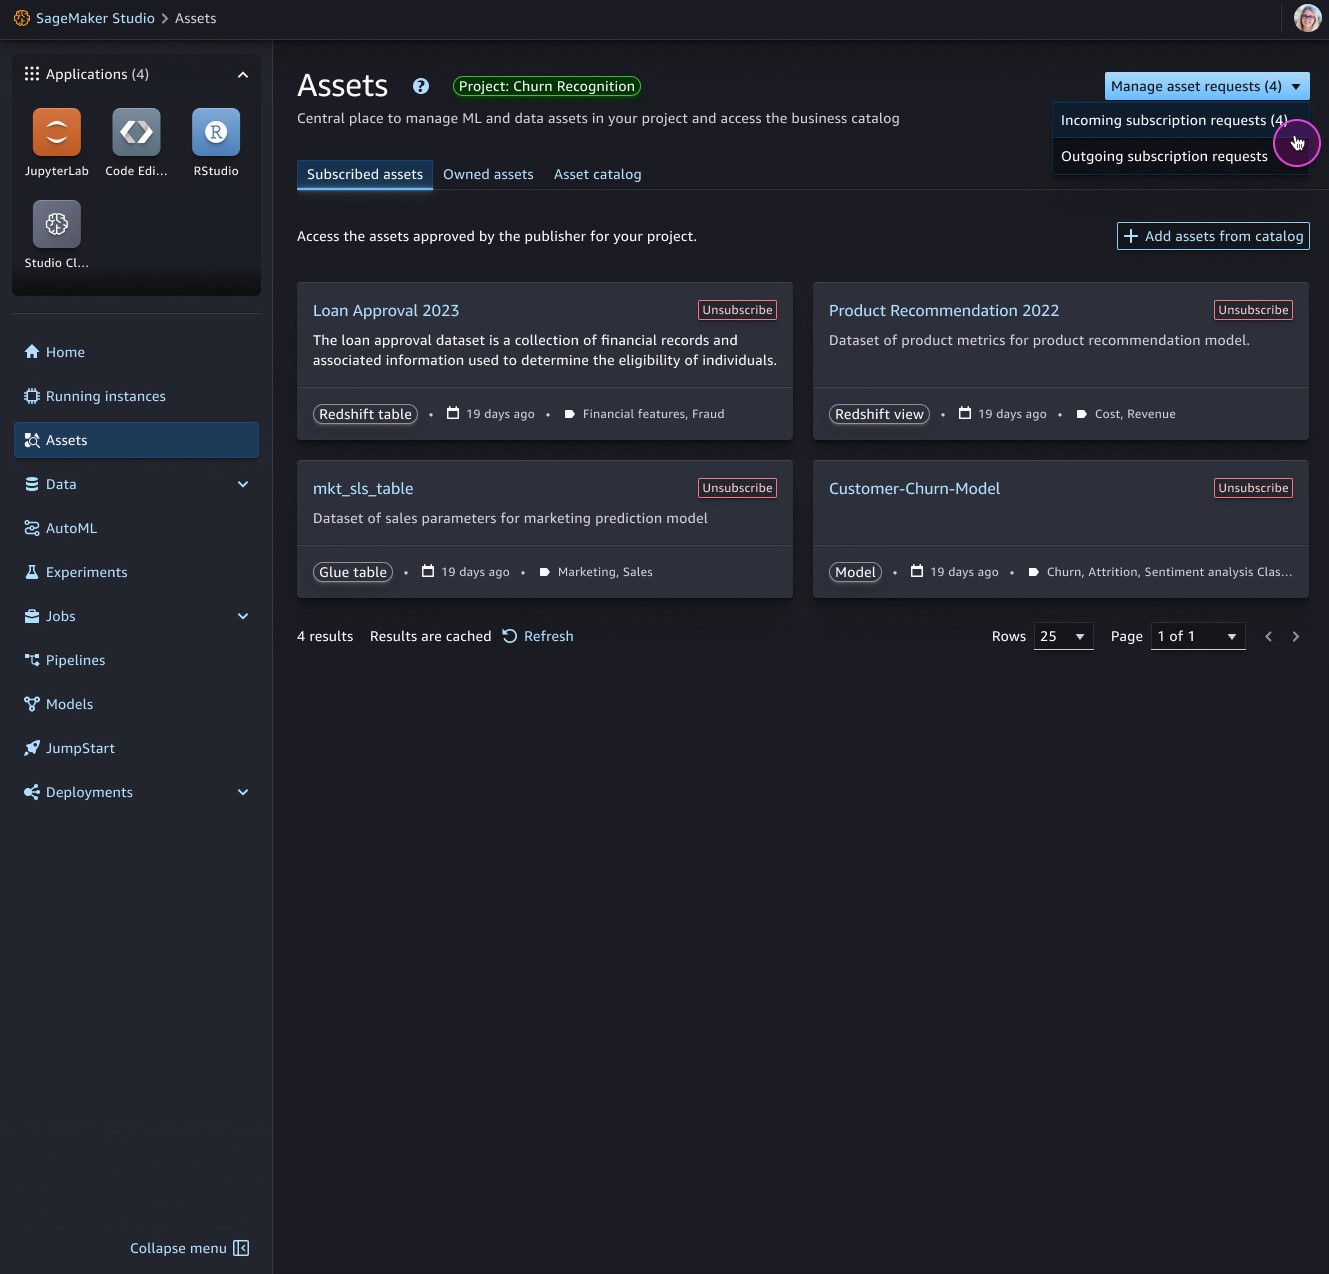Open Experiments from the sidebar
1329x1274 pixels.
pos(136,572)
